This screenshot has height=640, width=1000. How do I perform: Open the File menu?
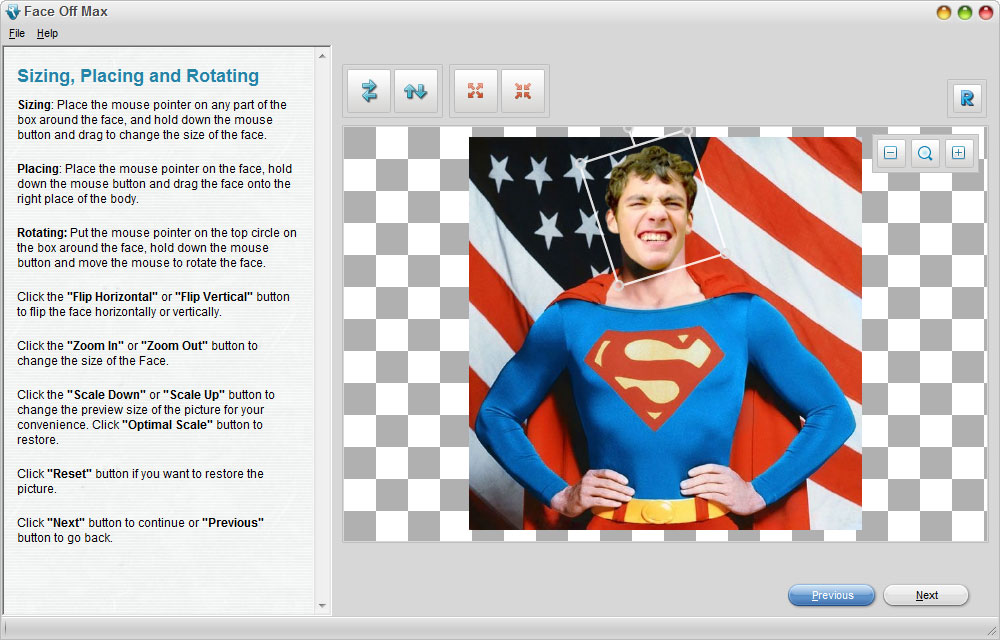(x=17, y=33)
